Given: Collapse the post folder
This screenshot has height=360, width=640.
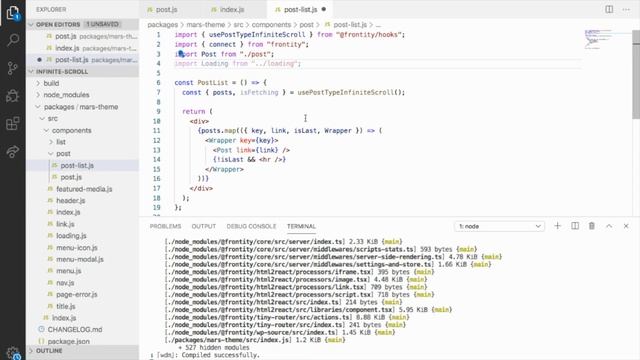Looking at the screenshot, I should tap(83, 153).
